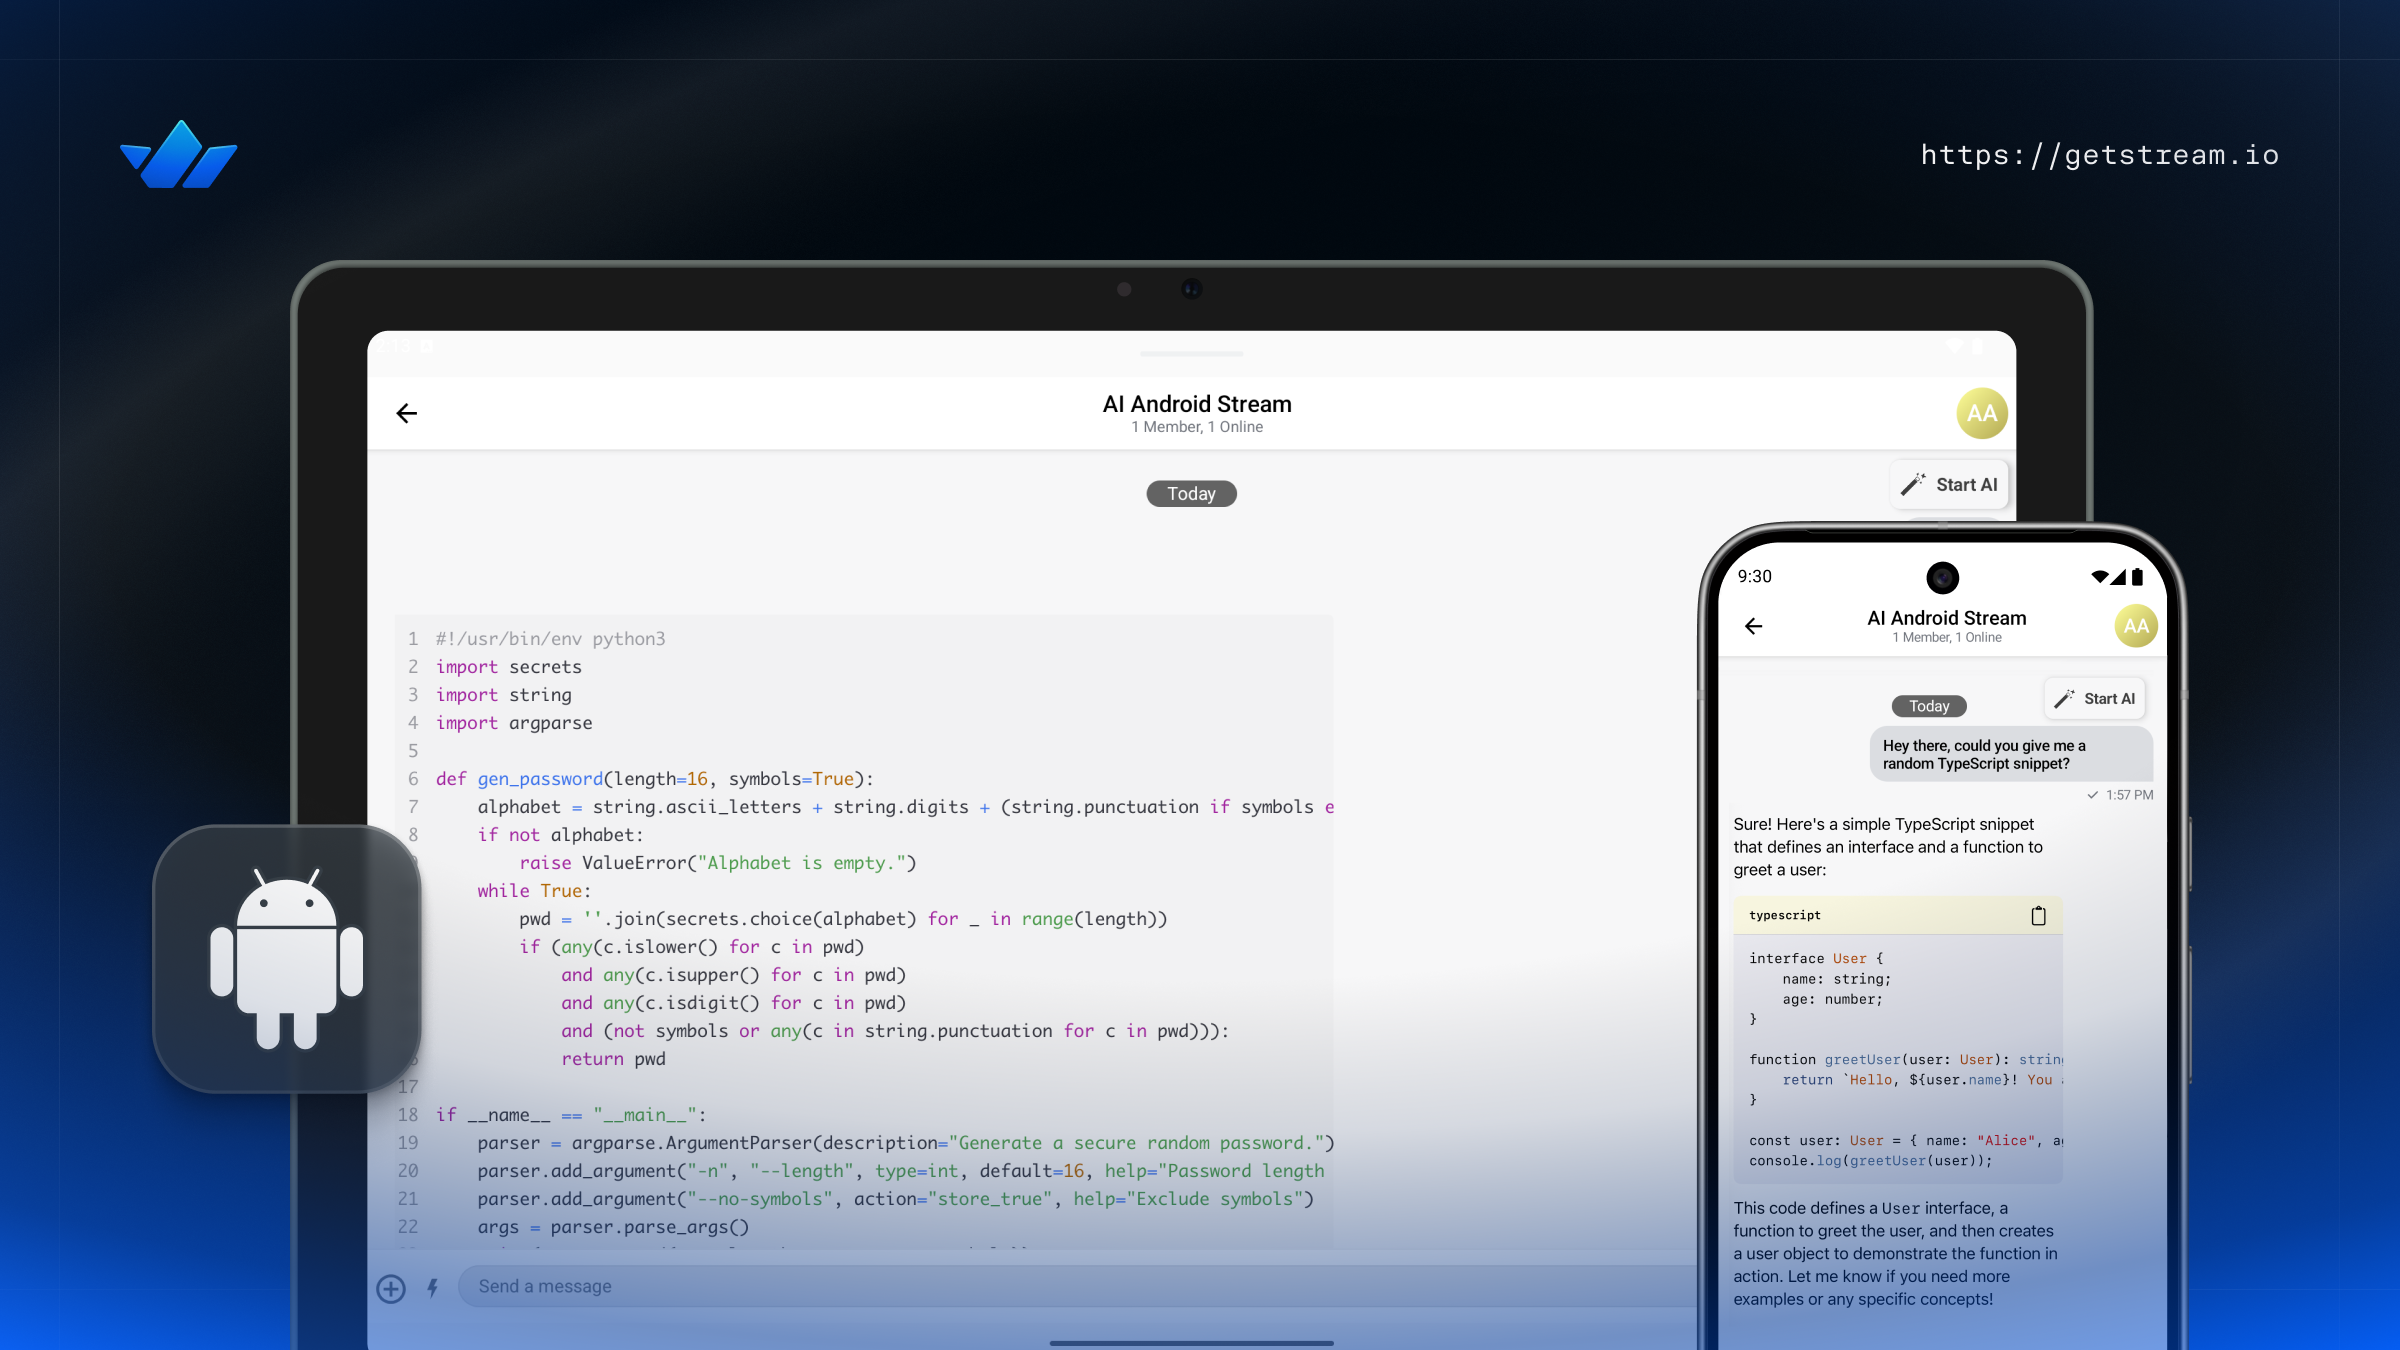Image resolution: width=2400 pixels, height=1350 pixels.
Task: Tap the tablet's Today date chip
Action: (1191, 494)
